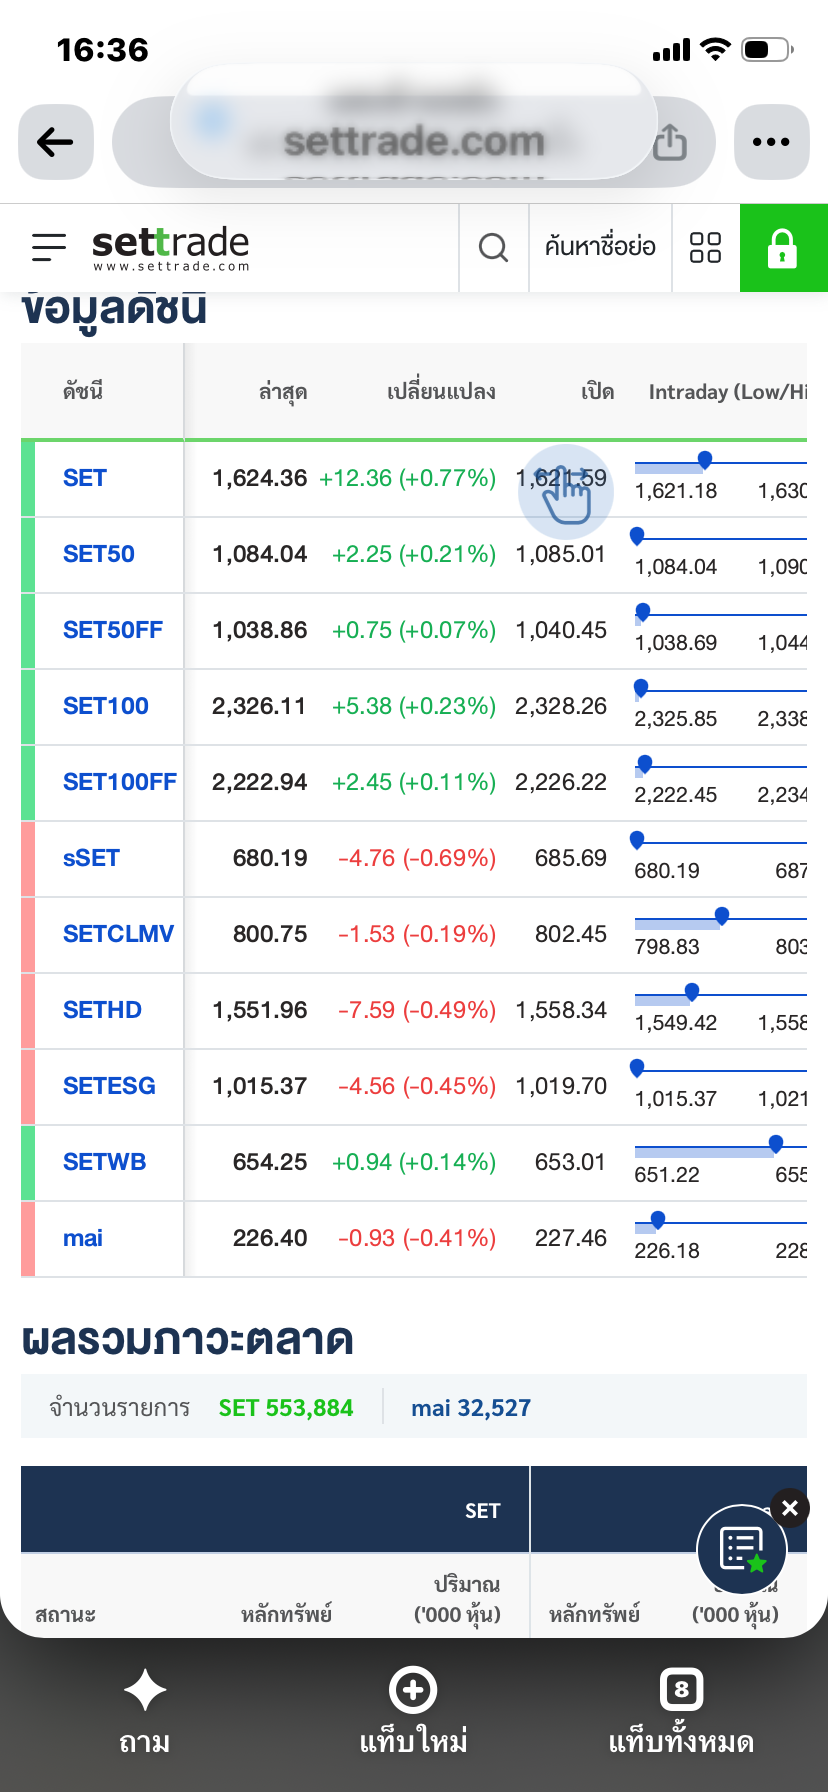The height and width of the screenshot is (1792, 828).
Task: Tap the เปลี่ยนแปลง column header
Action: [441, 392]
